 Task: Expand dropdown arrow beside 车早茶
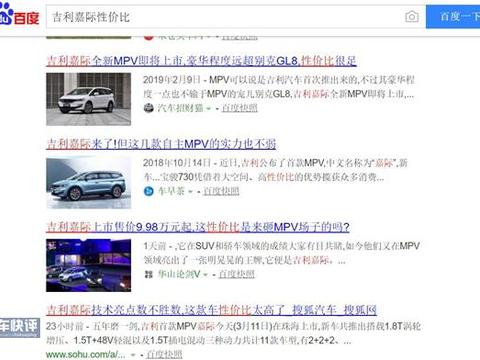point(190,192)
